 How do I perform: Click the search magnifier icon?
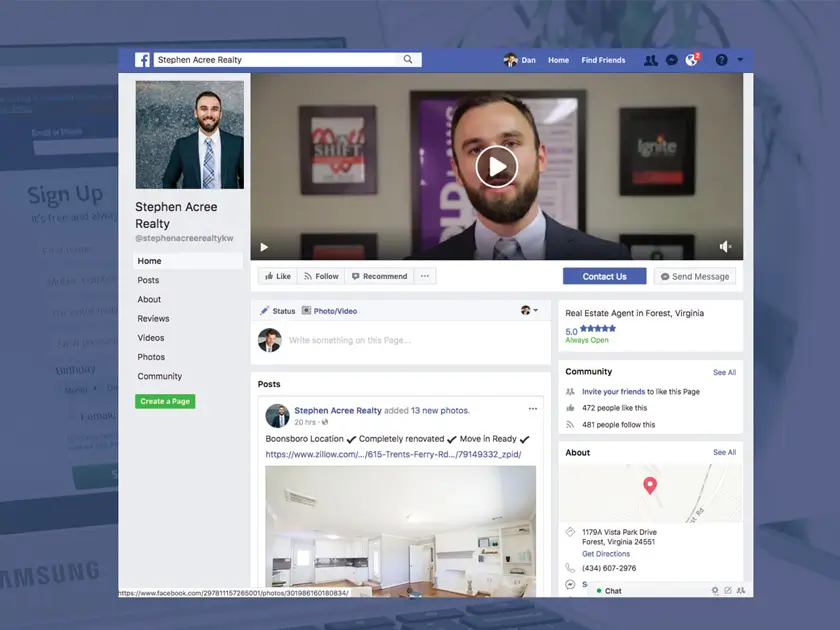[x=408, y=60]
